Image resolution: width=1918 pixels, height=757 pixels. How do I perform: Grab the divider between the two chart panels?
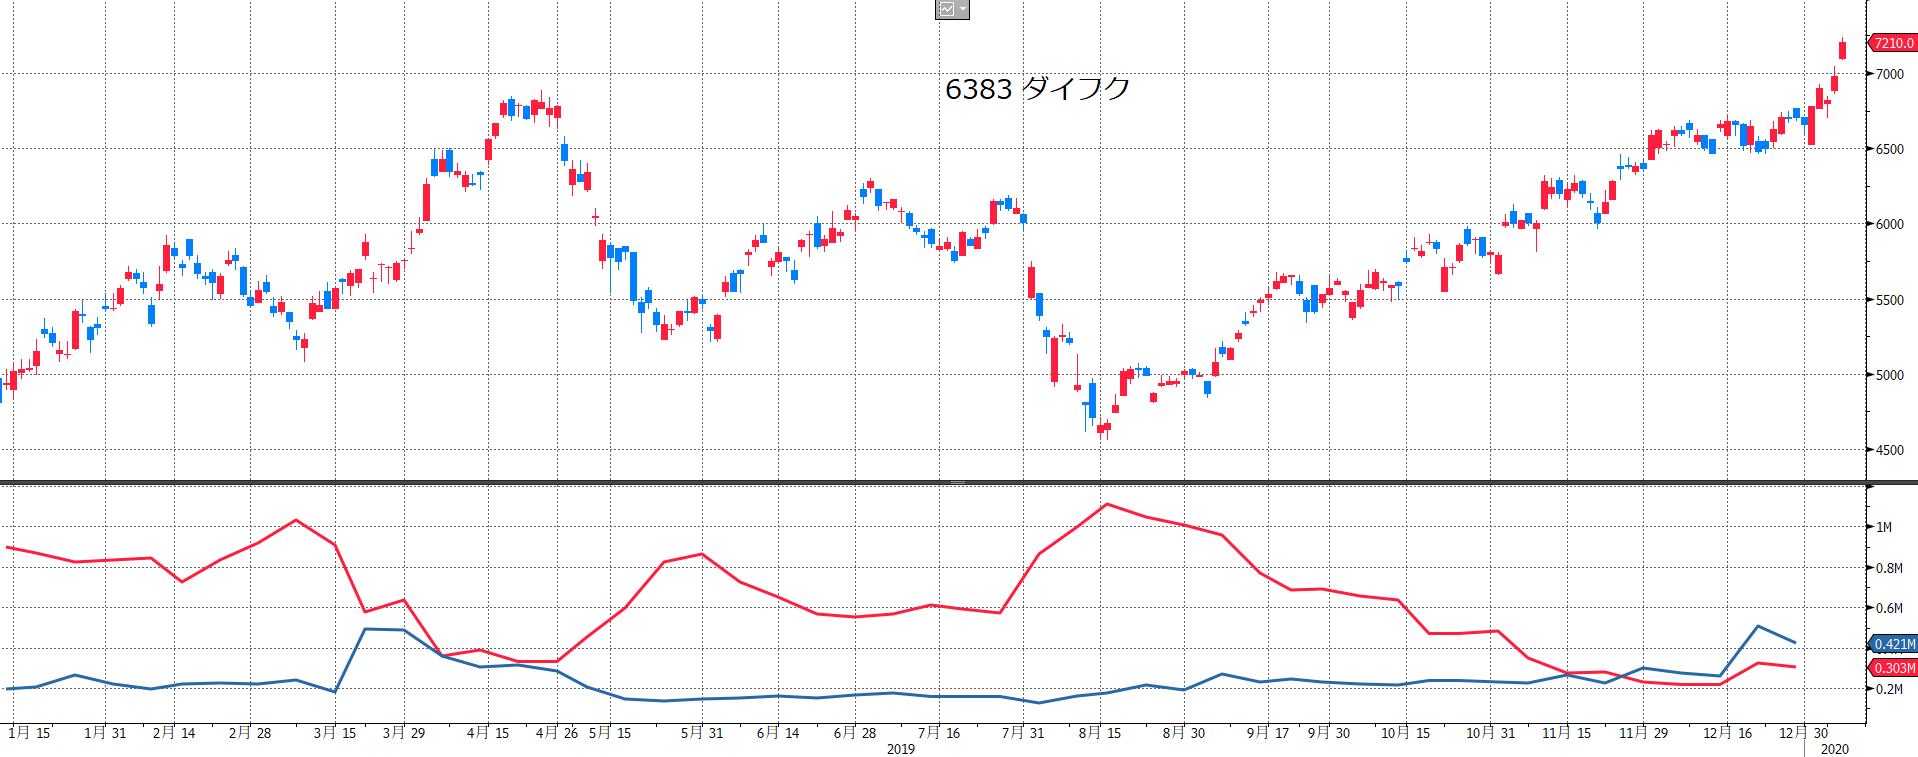(x=958, y=483)
